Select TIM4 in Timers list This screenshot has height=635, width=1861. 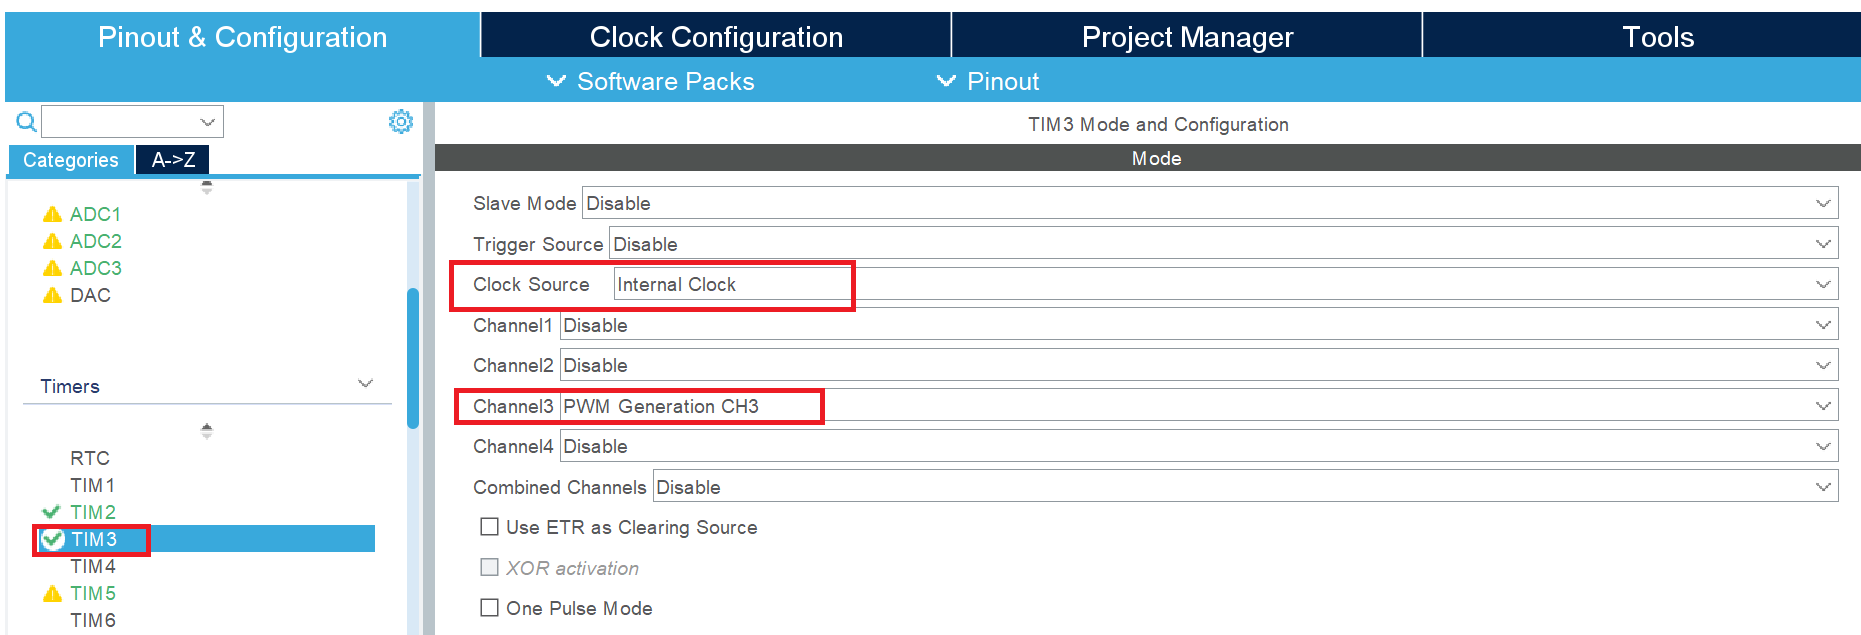(92, 566)
